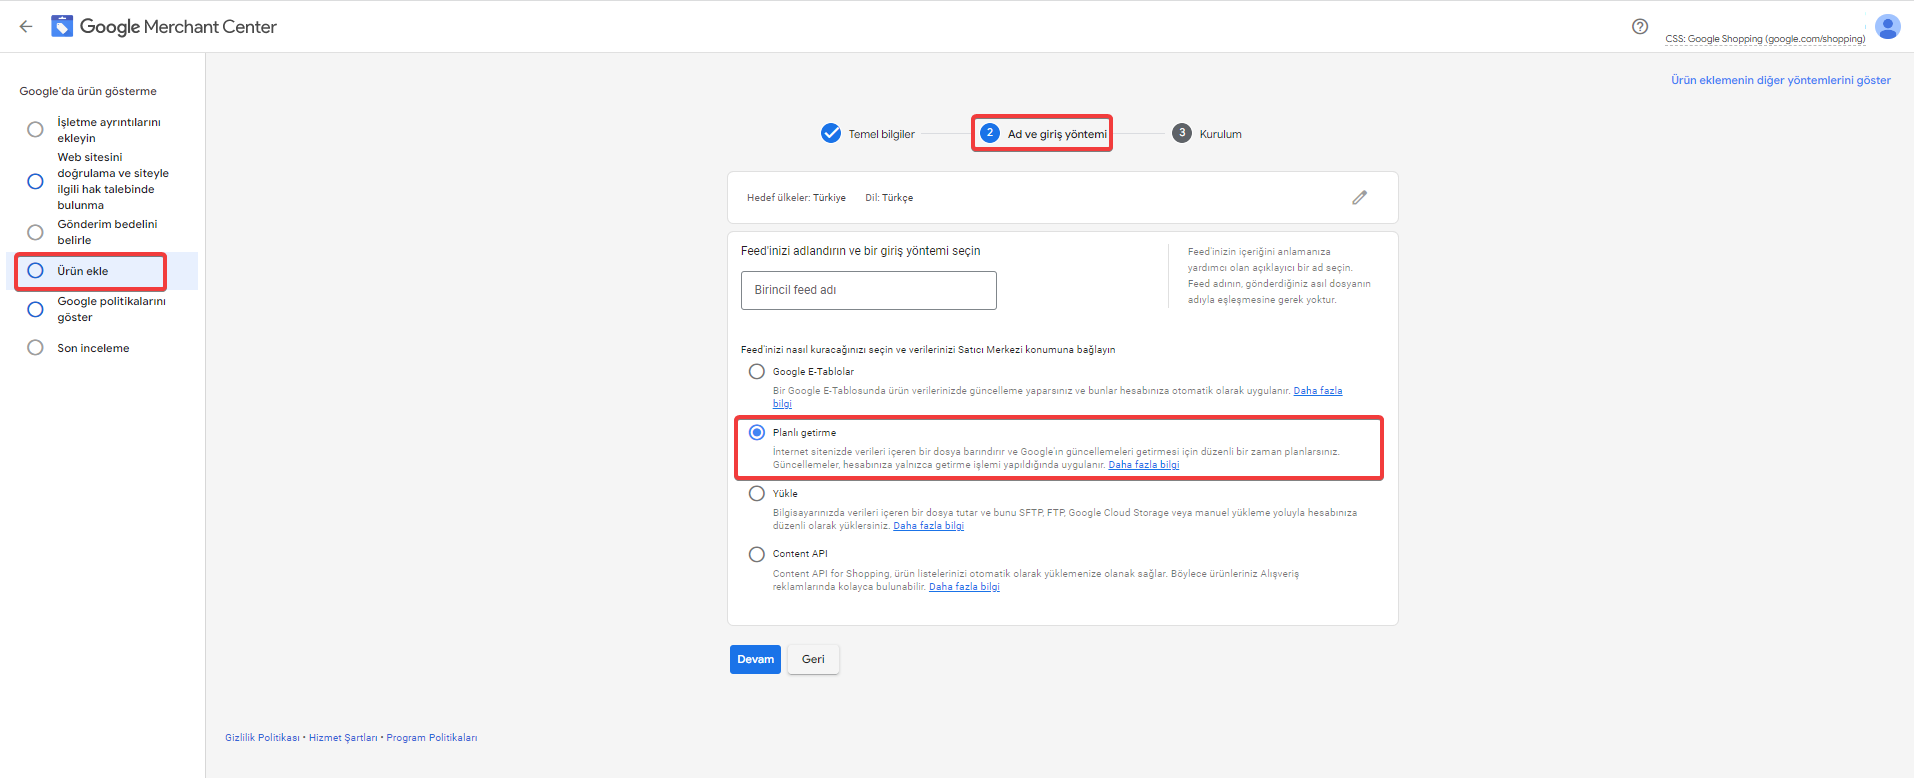Click the Son inceleme step circle
This screenshot has height=778, width=1914.
[35, 348]
